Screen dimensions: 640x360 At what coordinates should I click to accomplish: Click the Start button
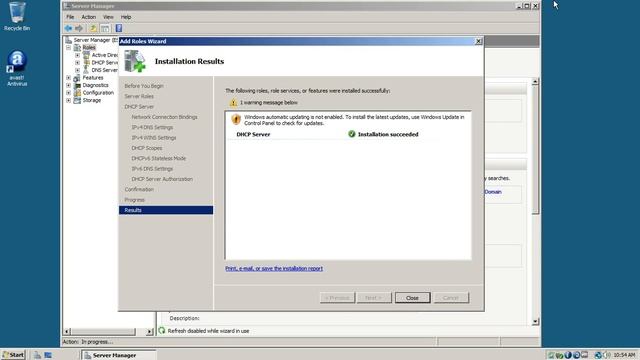click(13, 355)
